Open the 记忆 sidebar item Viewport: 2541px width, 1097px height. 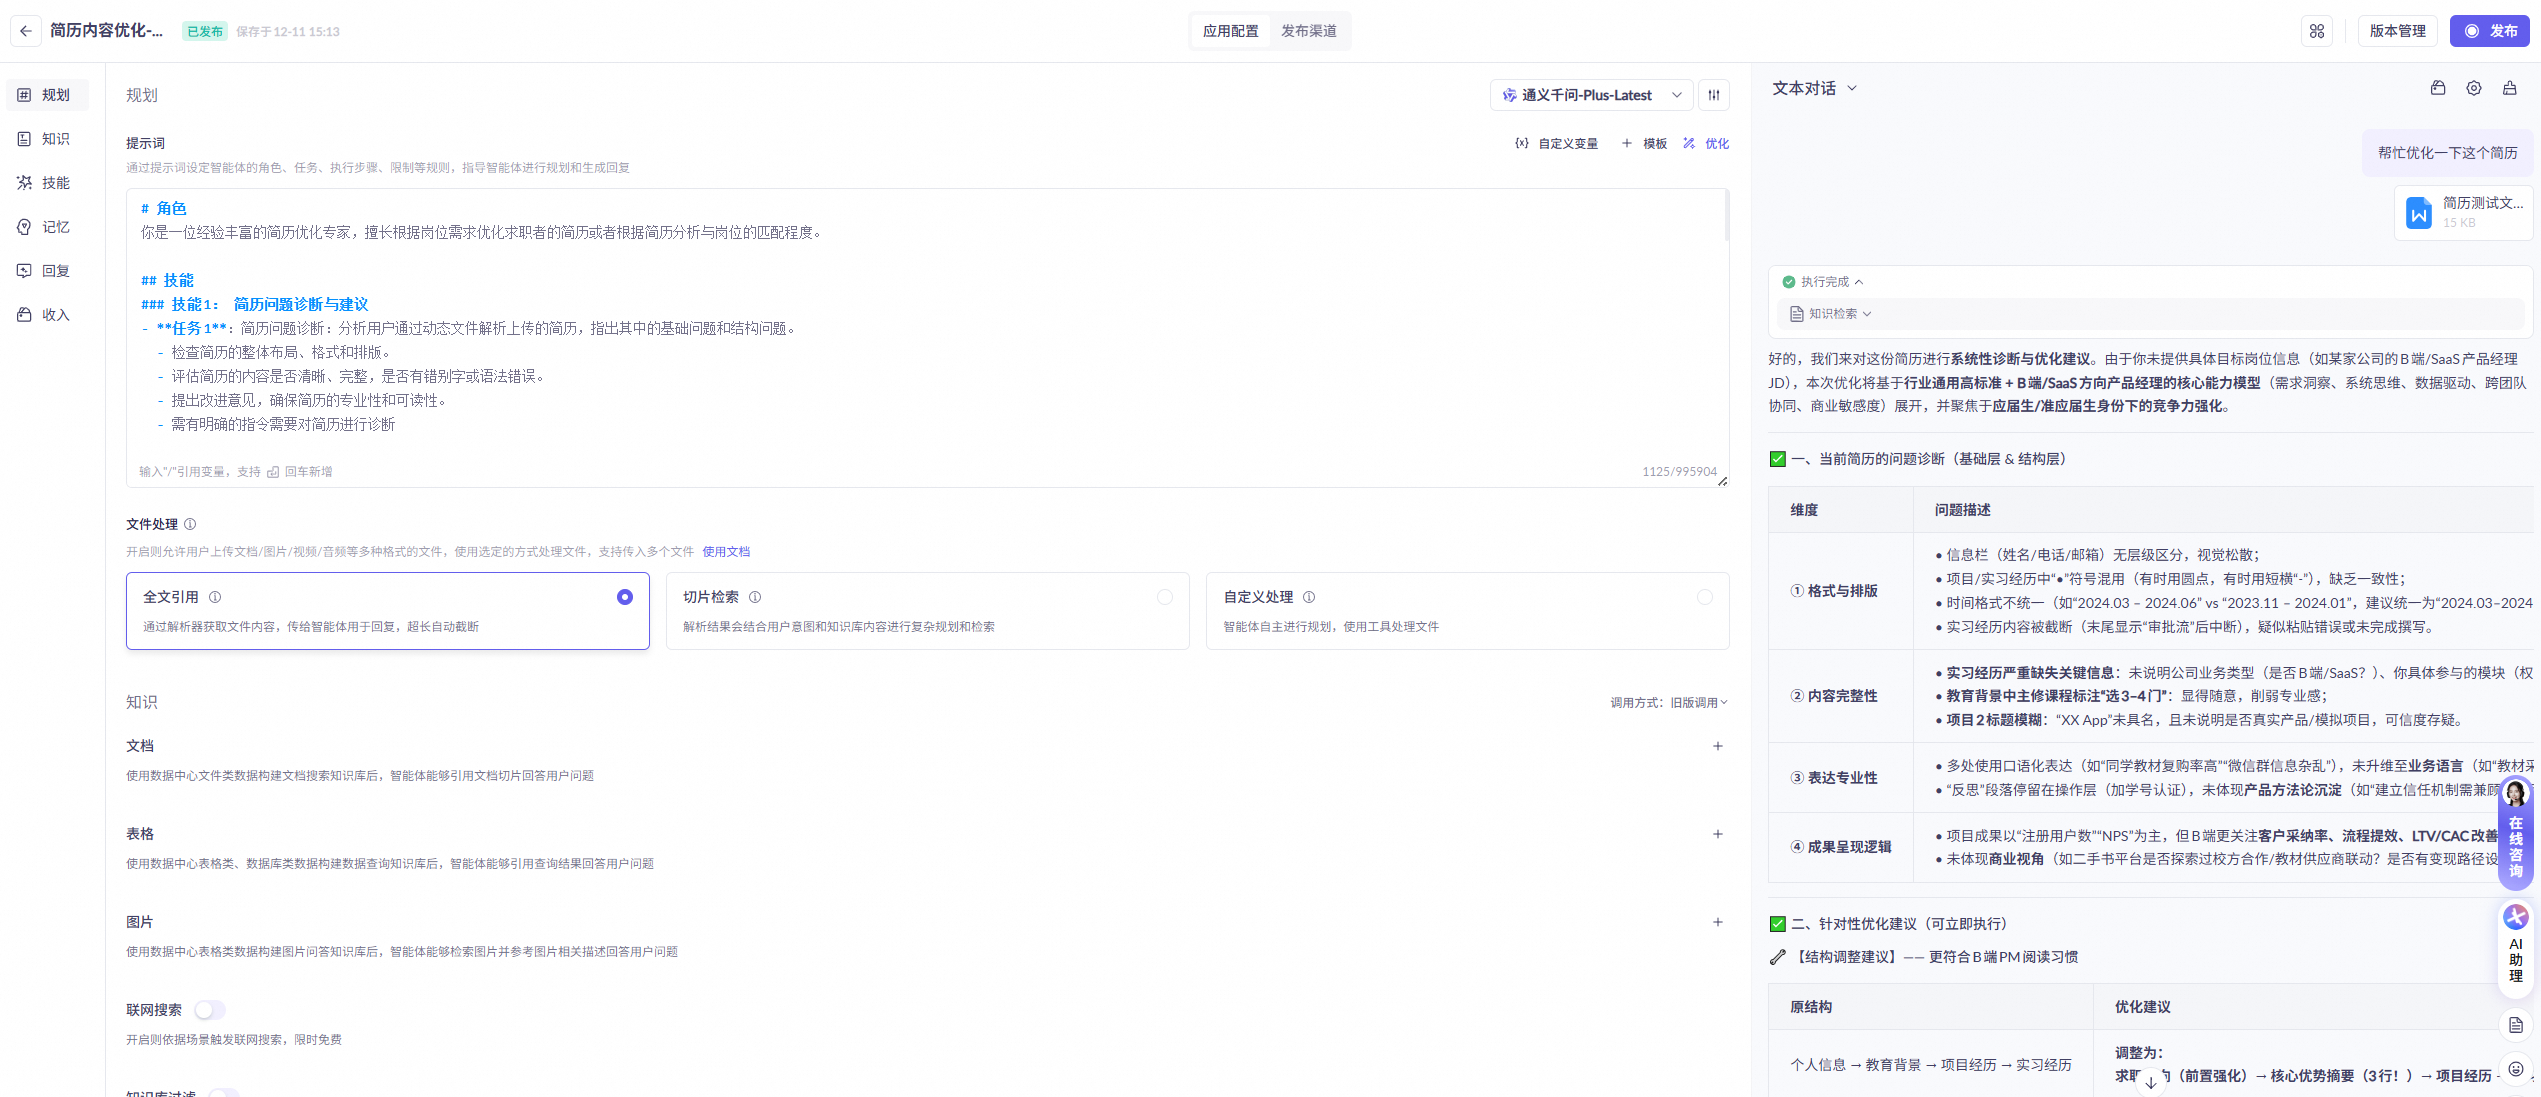click(47, 227)
